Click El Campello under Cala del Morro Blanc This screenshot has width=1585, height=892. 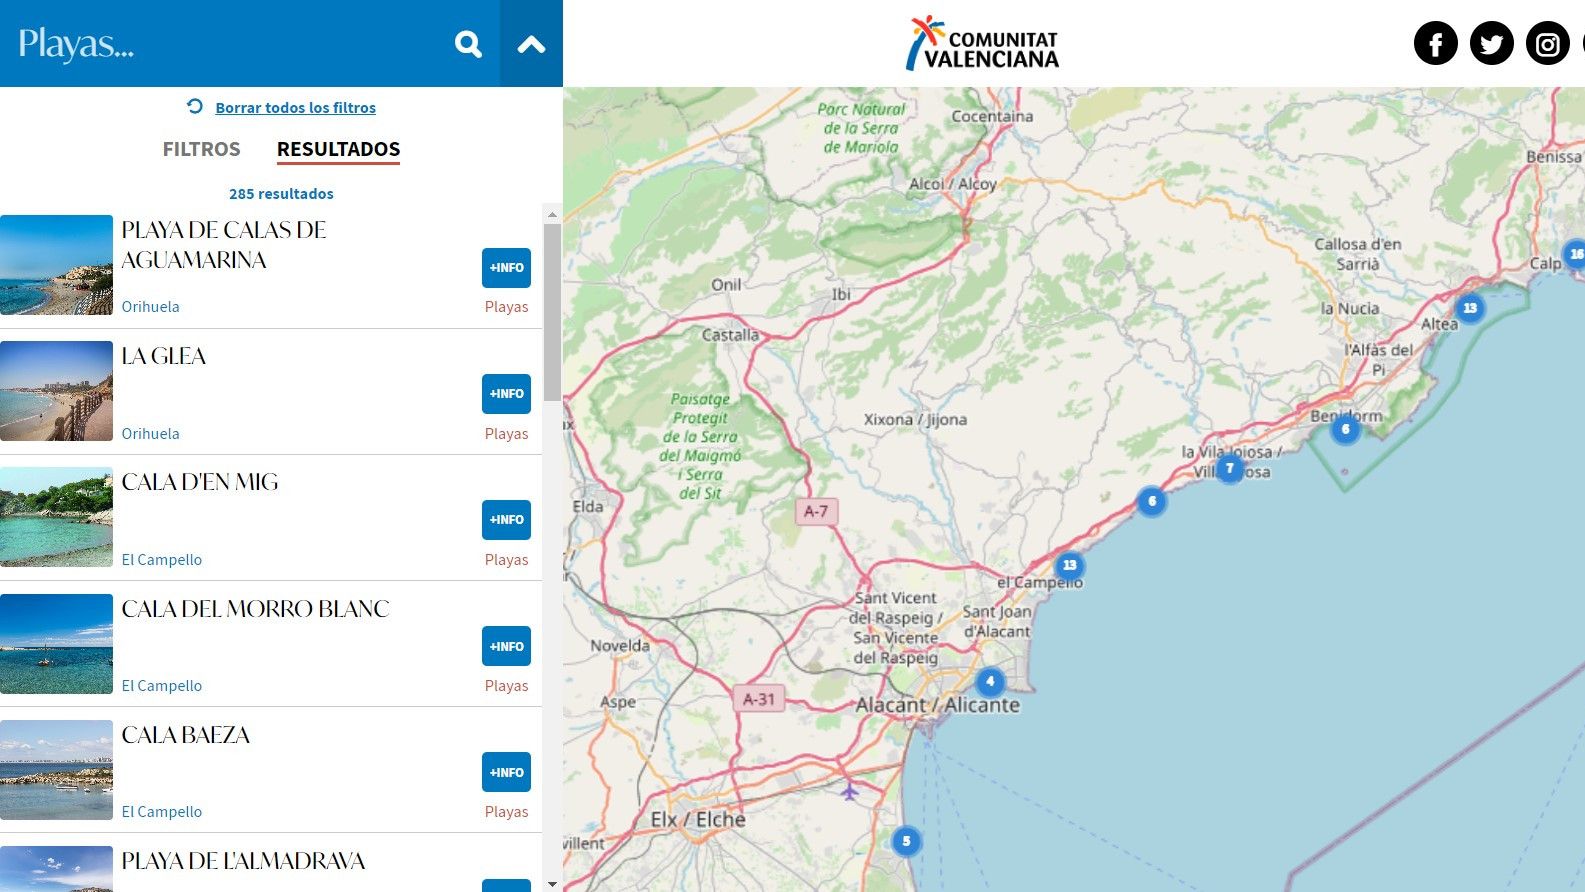click(162, 686)
